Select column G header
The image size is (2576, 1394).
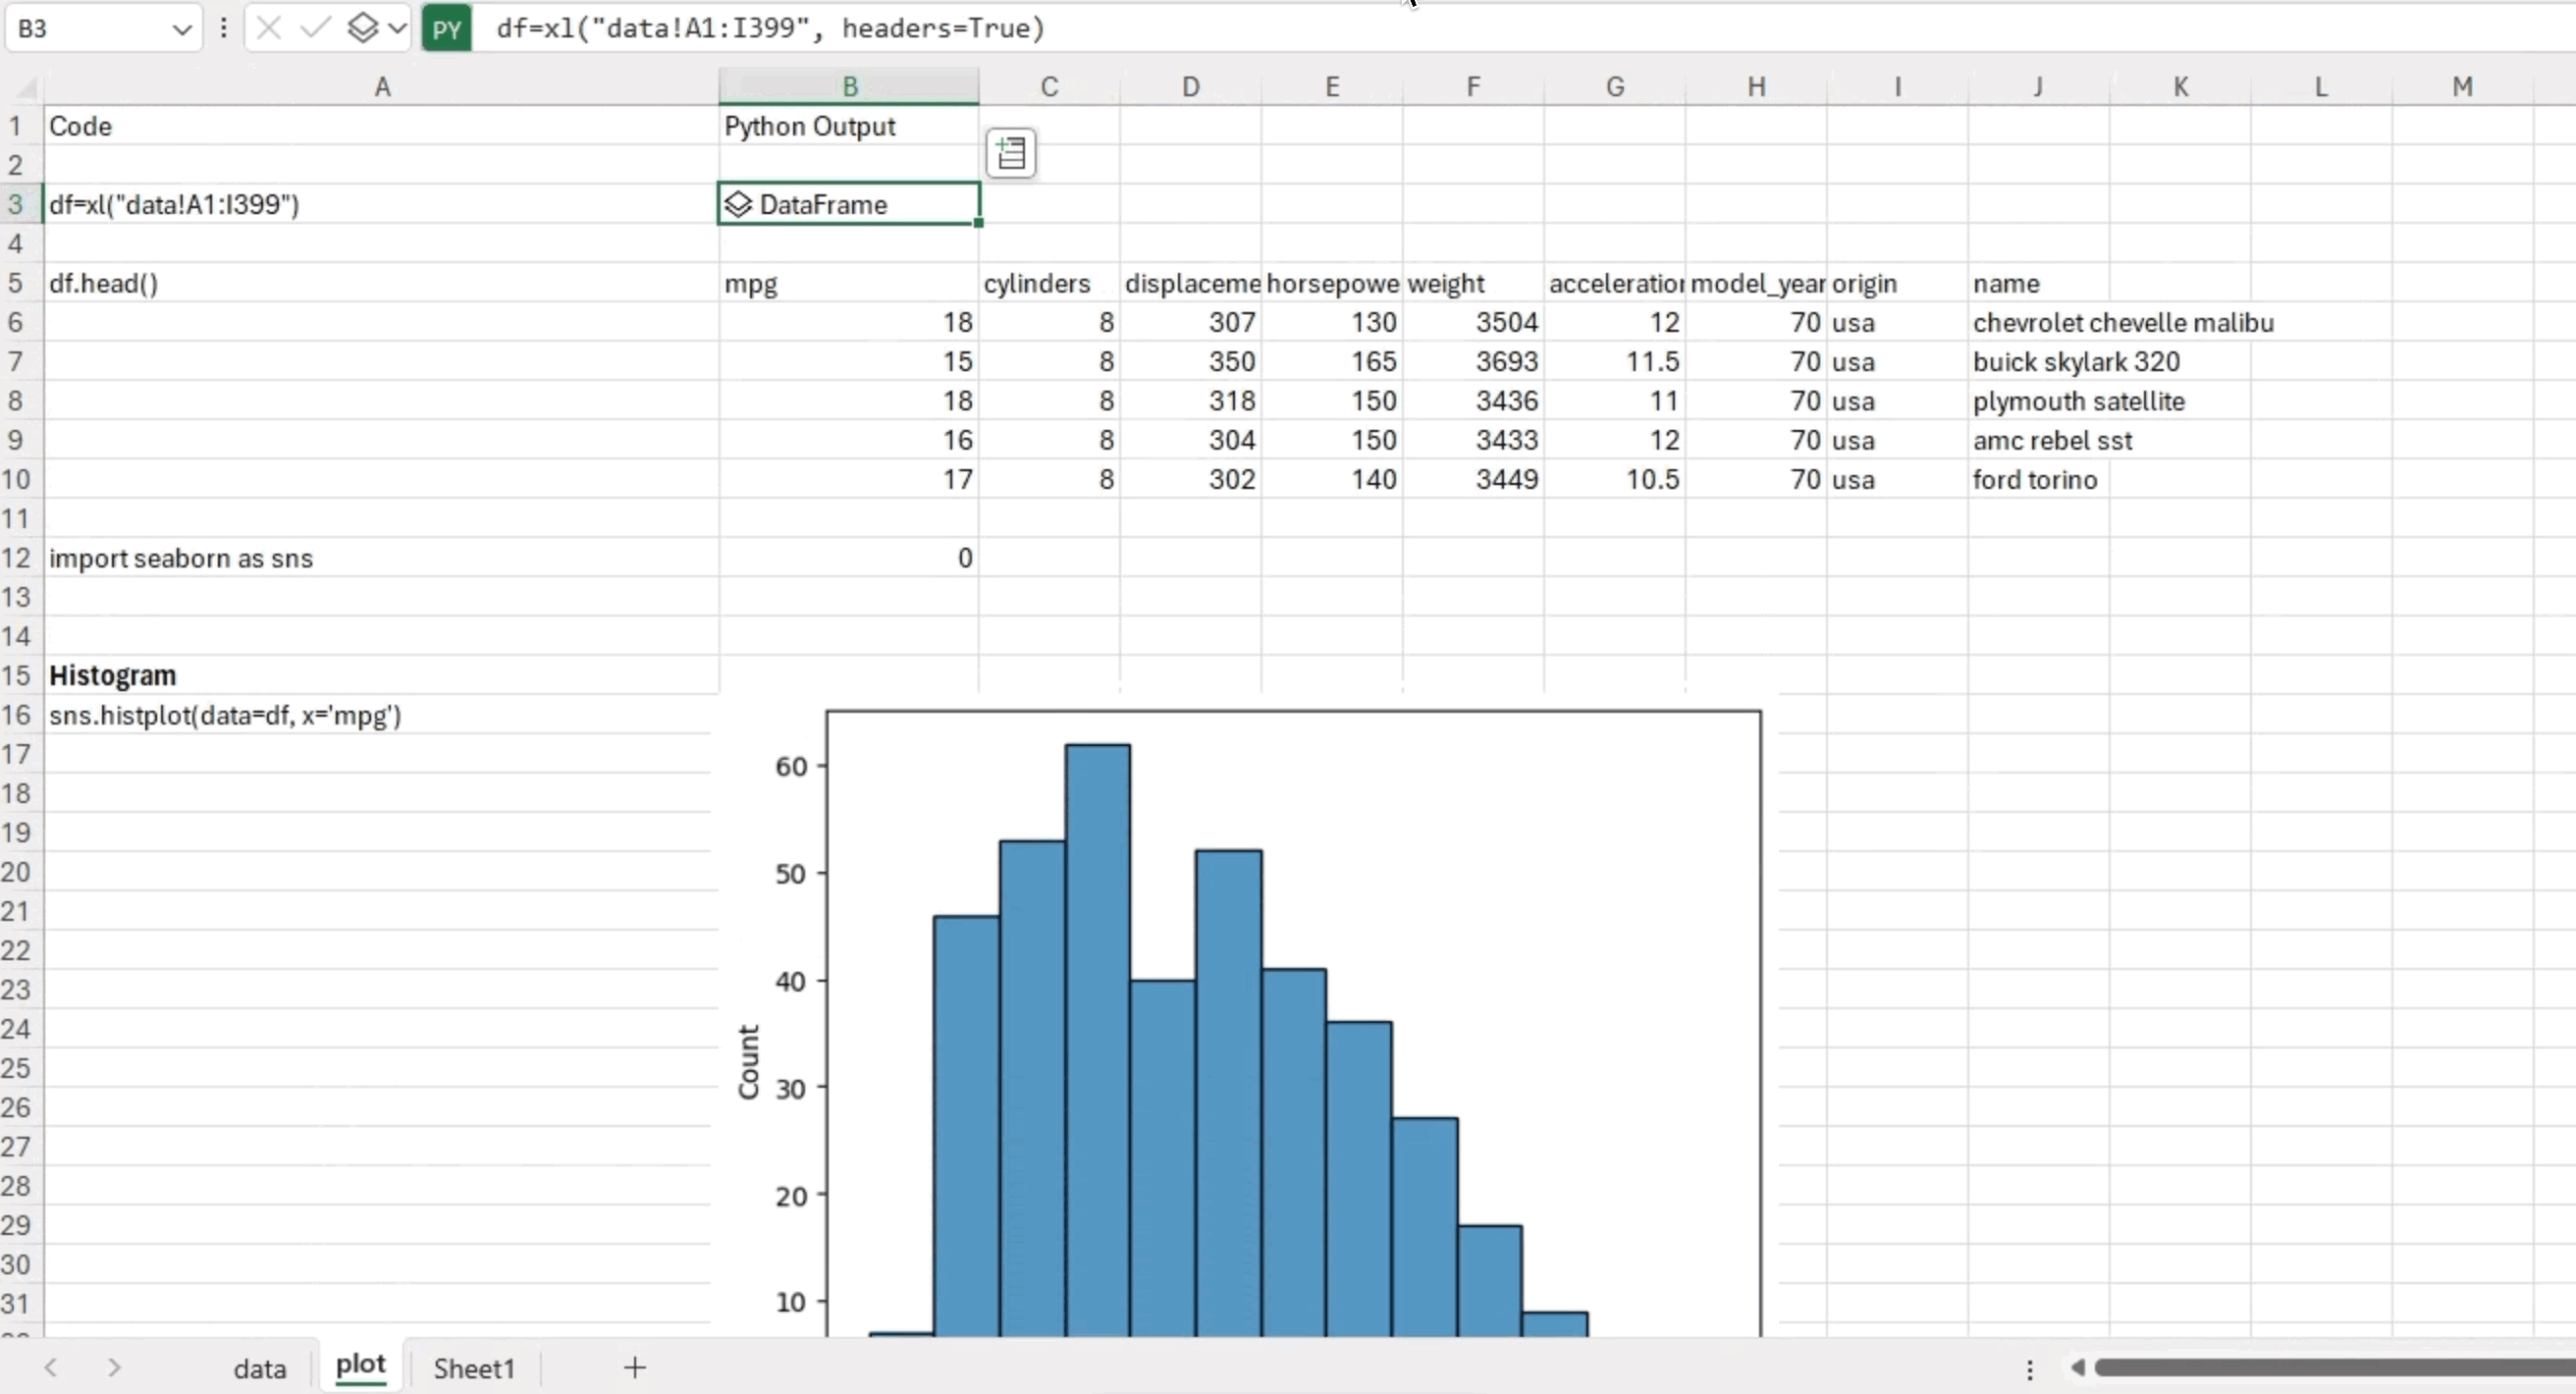coord(1615,87)
